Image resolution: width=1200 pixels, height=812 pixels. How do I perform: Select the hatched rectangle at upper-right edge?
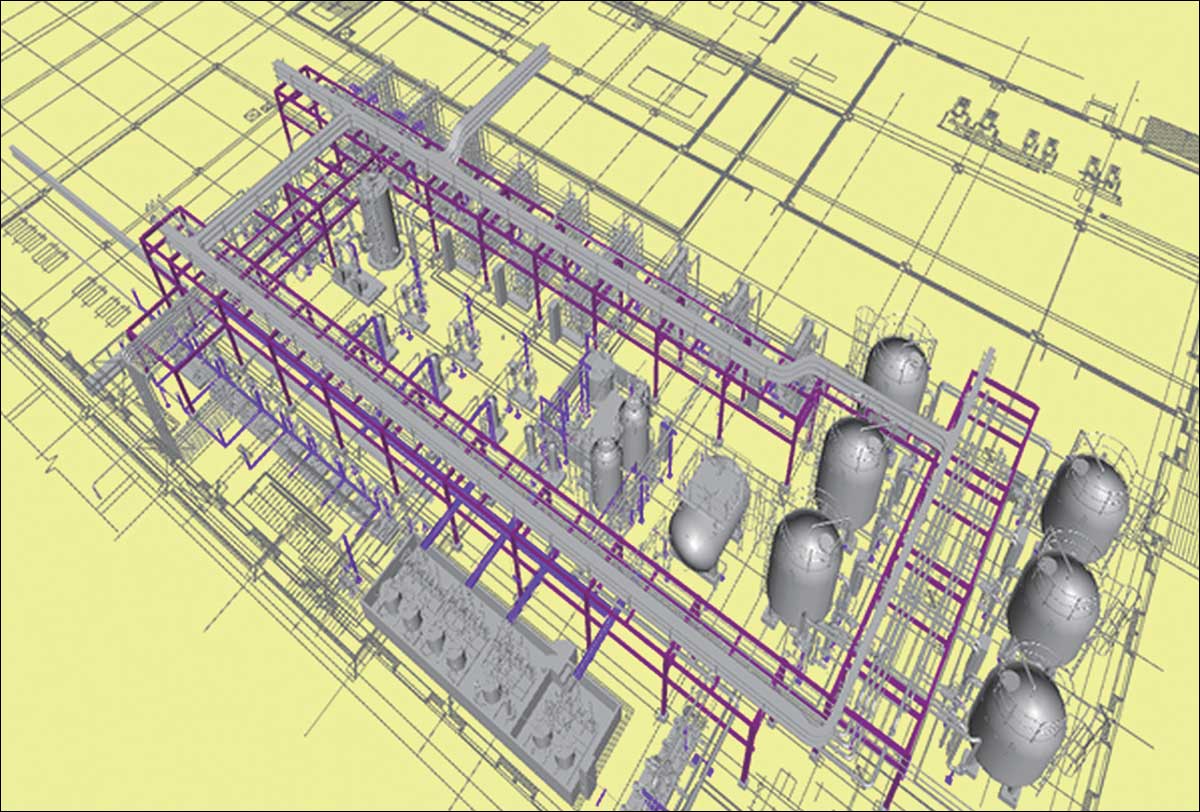[1170, 130]
